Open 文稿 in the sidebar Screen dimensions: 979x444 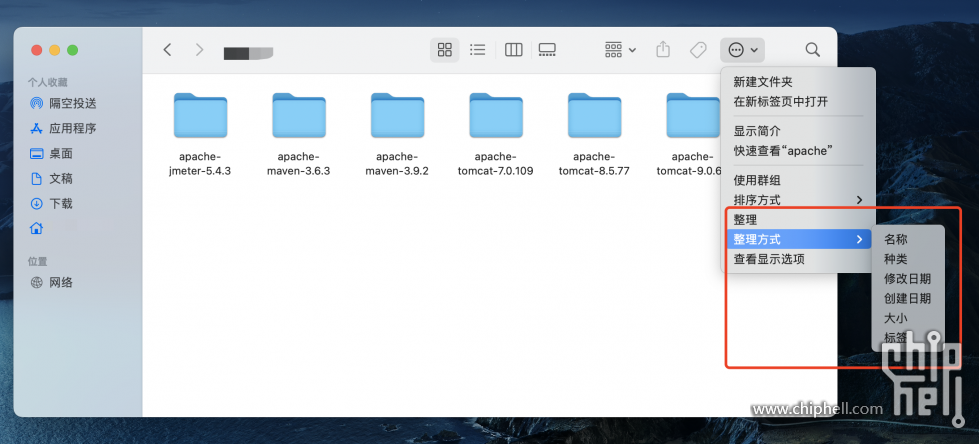coord(52,179)
